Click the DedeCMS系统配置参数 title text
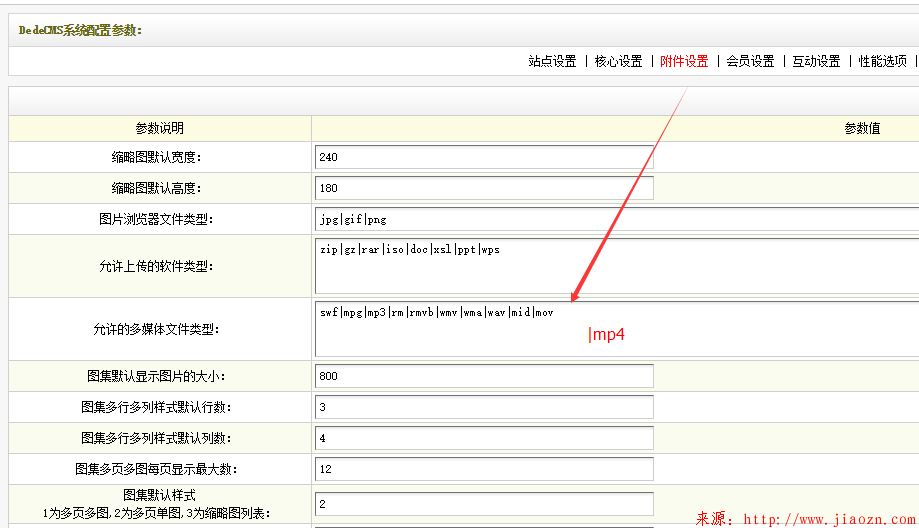The height and width of the screenshot is (528, 919). [x=80, y=30]
